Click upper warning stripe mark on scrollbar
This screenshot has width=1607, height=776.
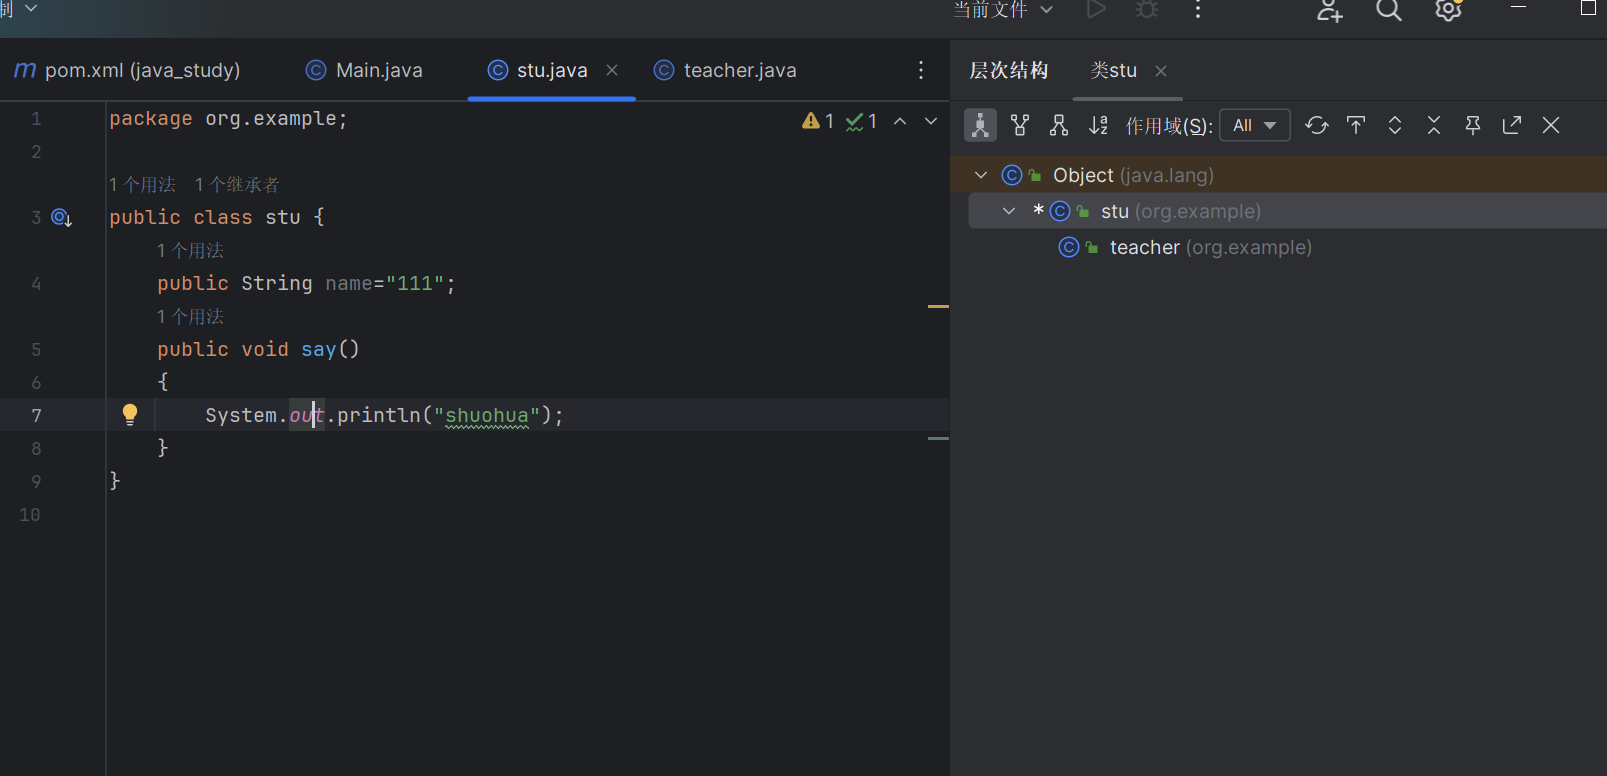[938, 306]
